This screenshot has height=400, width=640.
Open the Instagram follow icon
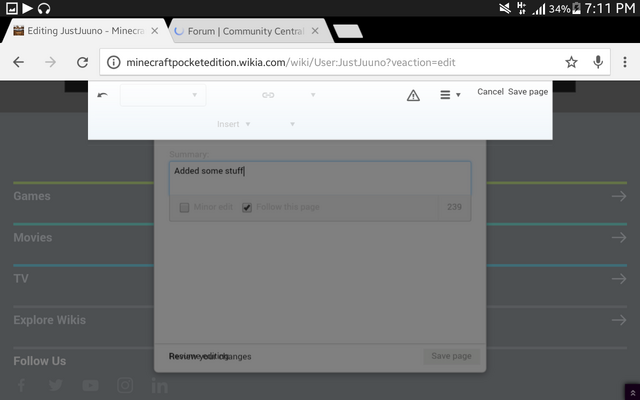(x=125, y=385)
